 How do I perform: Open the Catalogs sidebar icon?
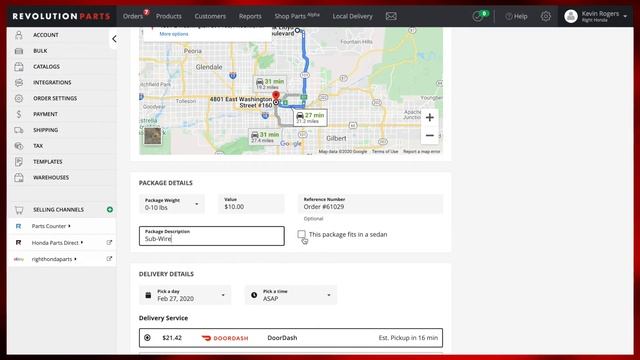19,67
